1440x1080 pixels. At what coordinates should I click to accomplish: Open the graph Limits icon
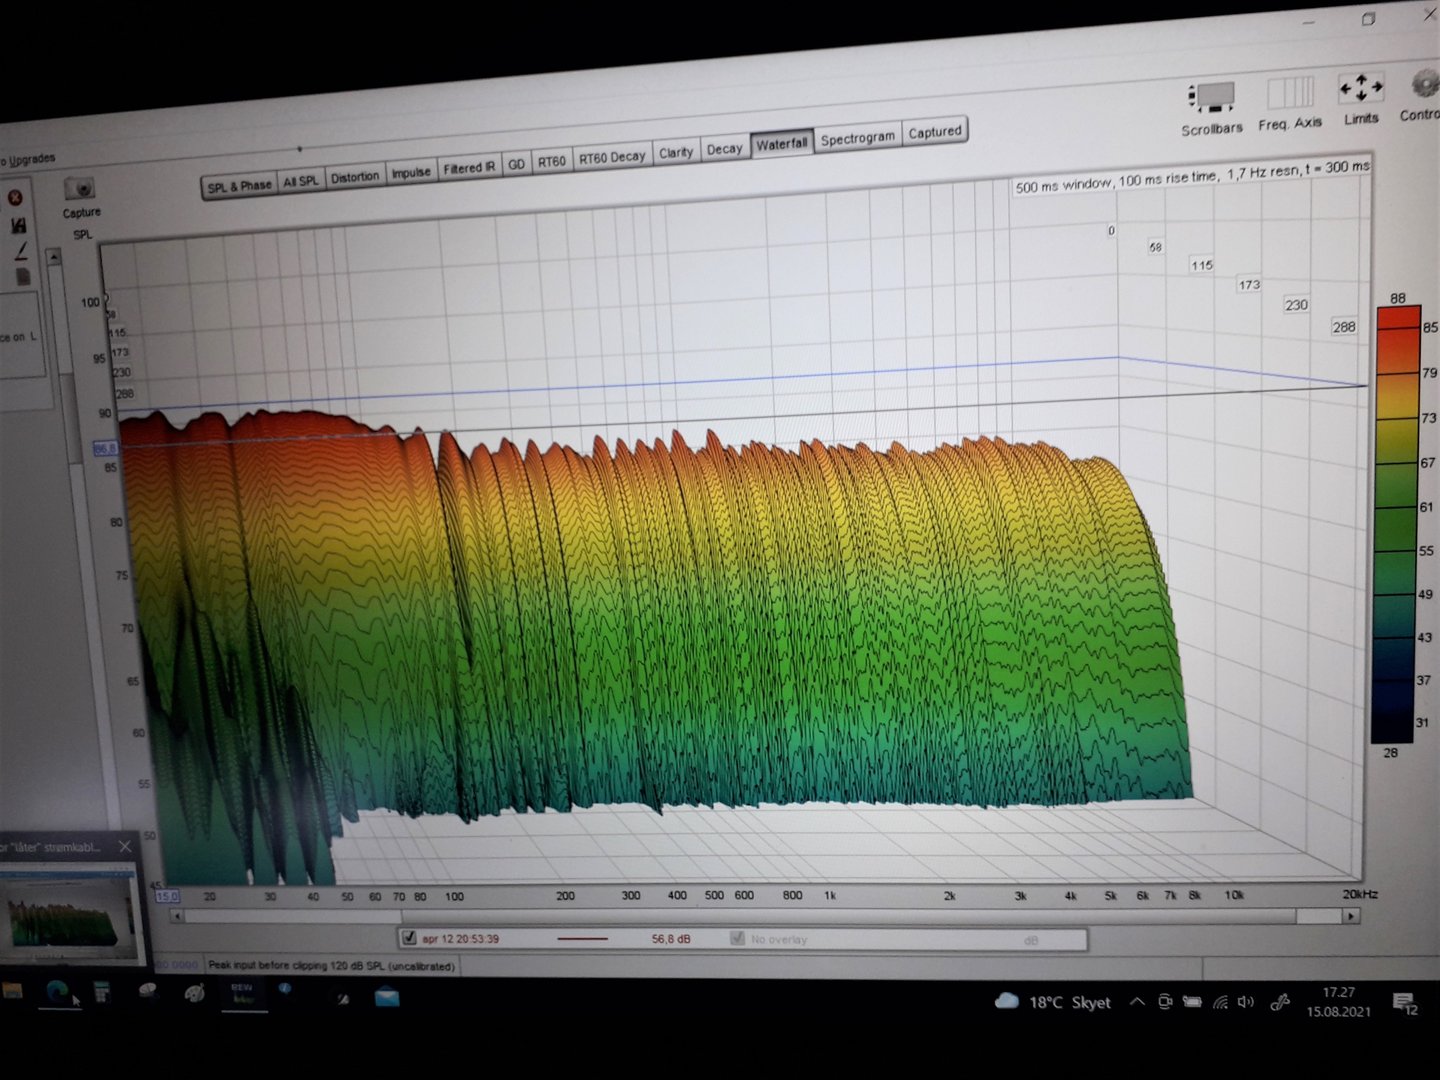tap(1361, 89)
